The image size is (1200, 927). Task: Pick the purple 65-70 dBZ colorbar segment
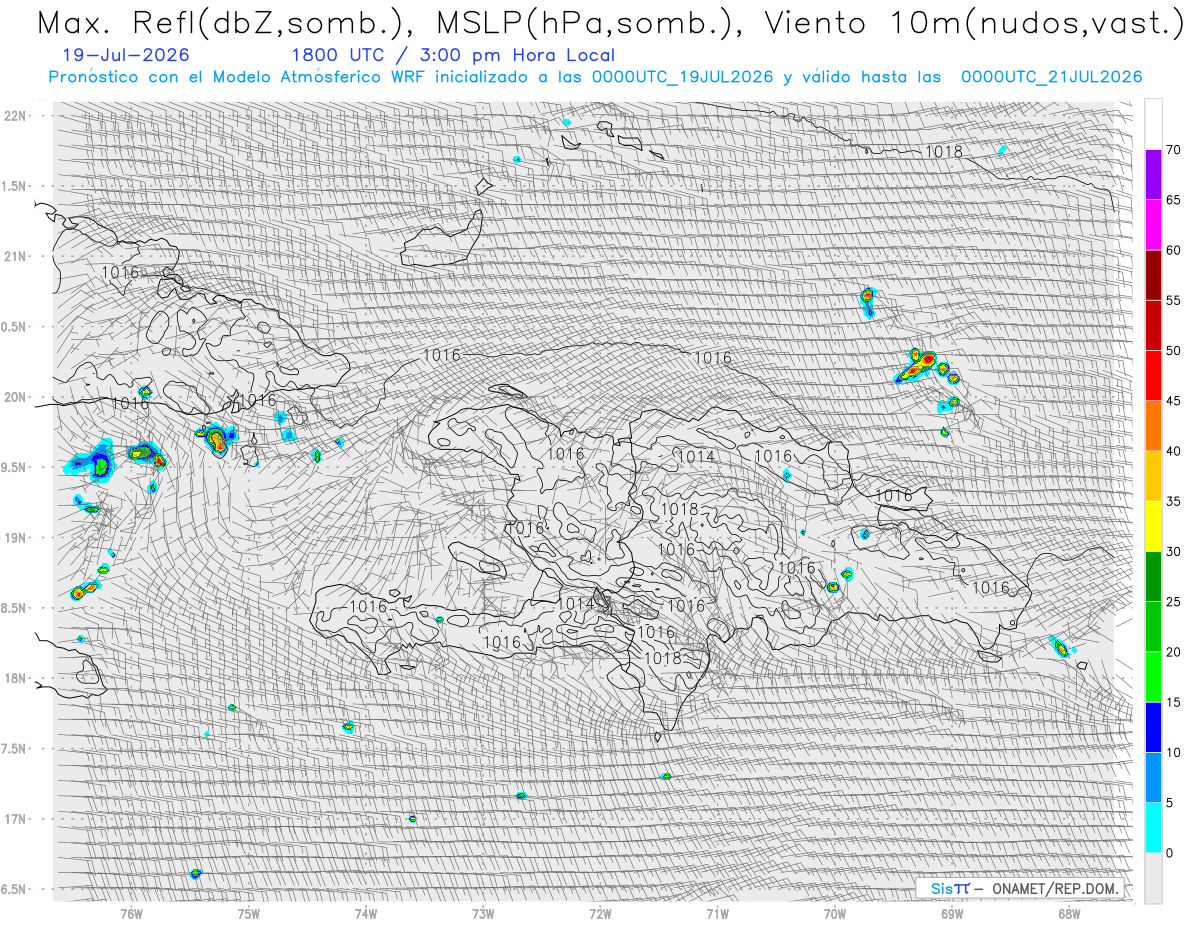pos(1153,175)
